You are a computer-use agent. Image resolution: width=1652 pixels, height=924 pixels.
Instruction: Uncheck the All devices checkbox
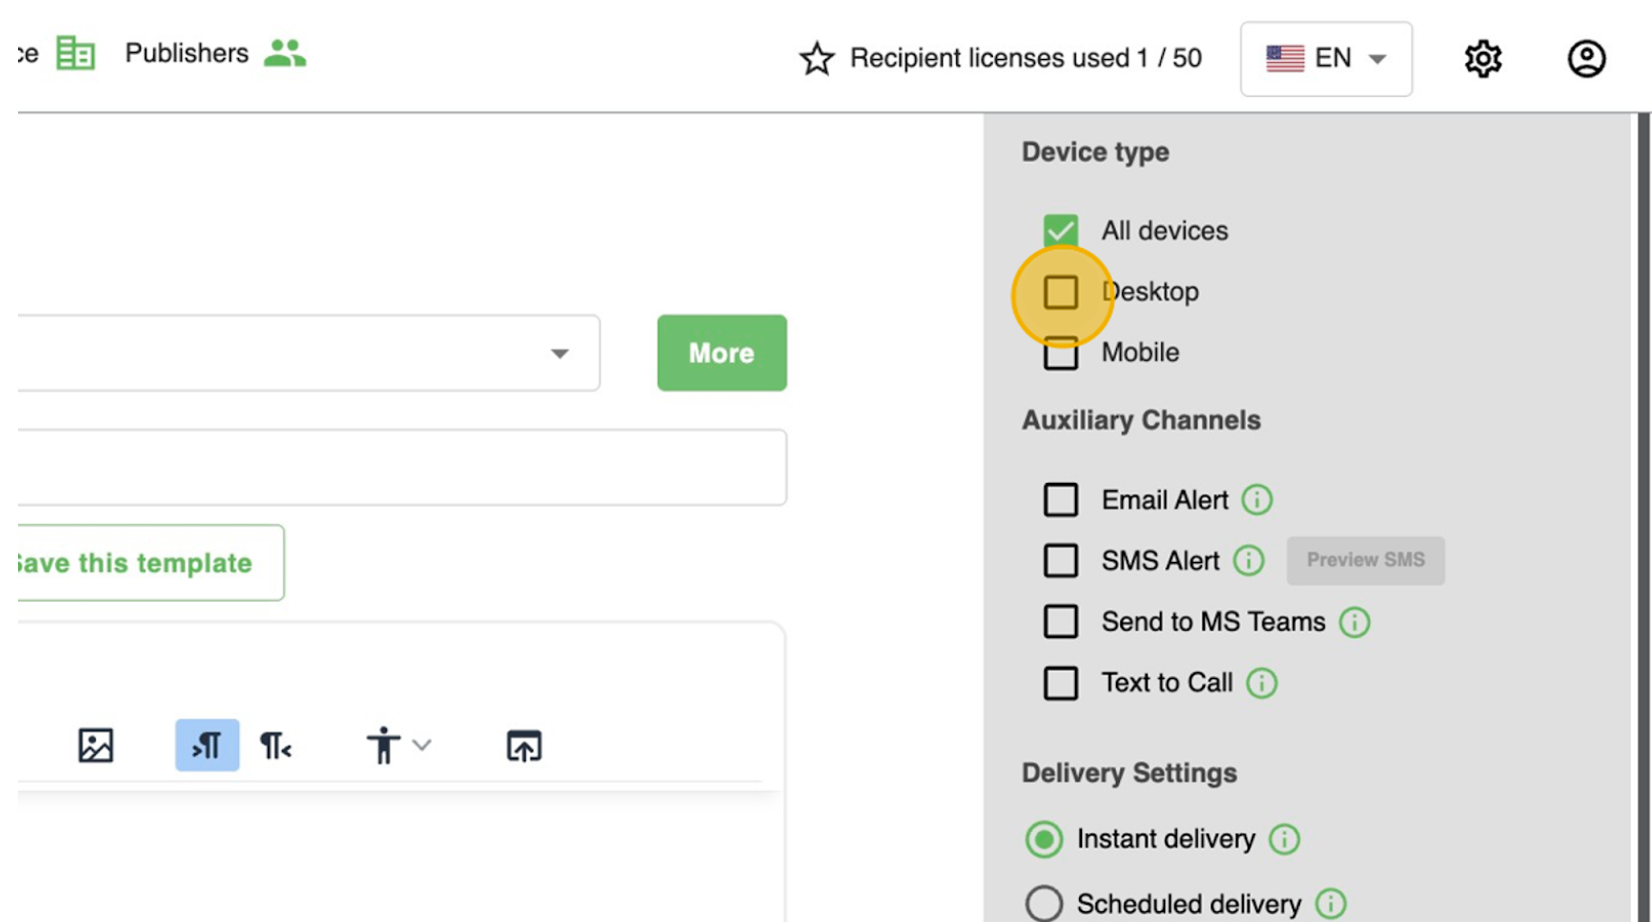point(1061,231)
